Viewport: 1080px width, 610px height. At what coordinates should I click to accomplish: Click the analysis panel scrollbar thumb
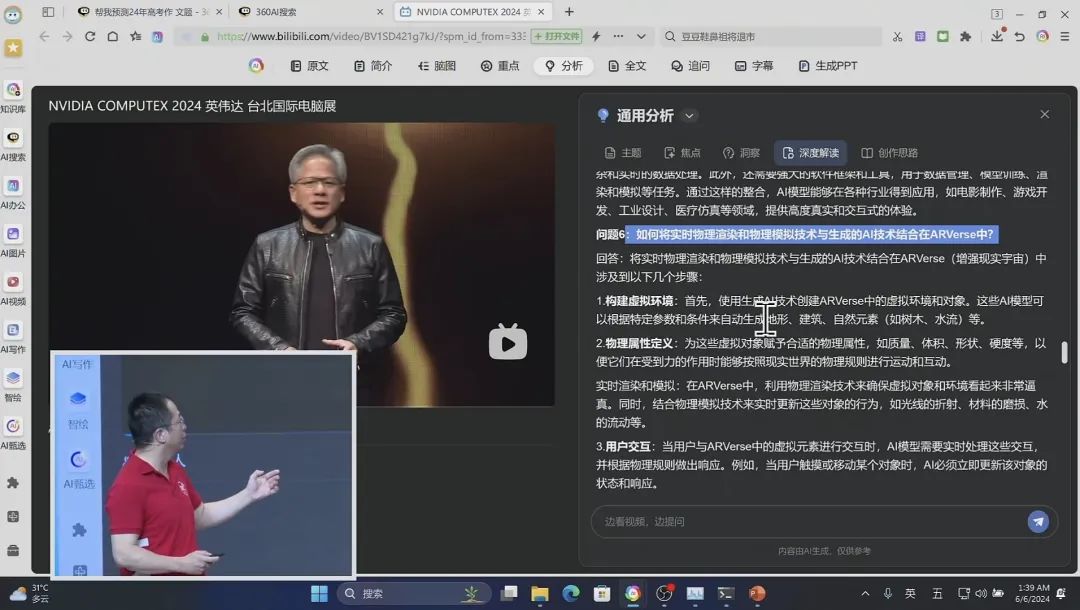tap(1064, 353)
